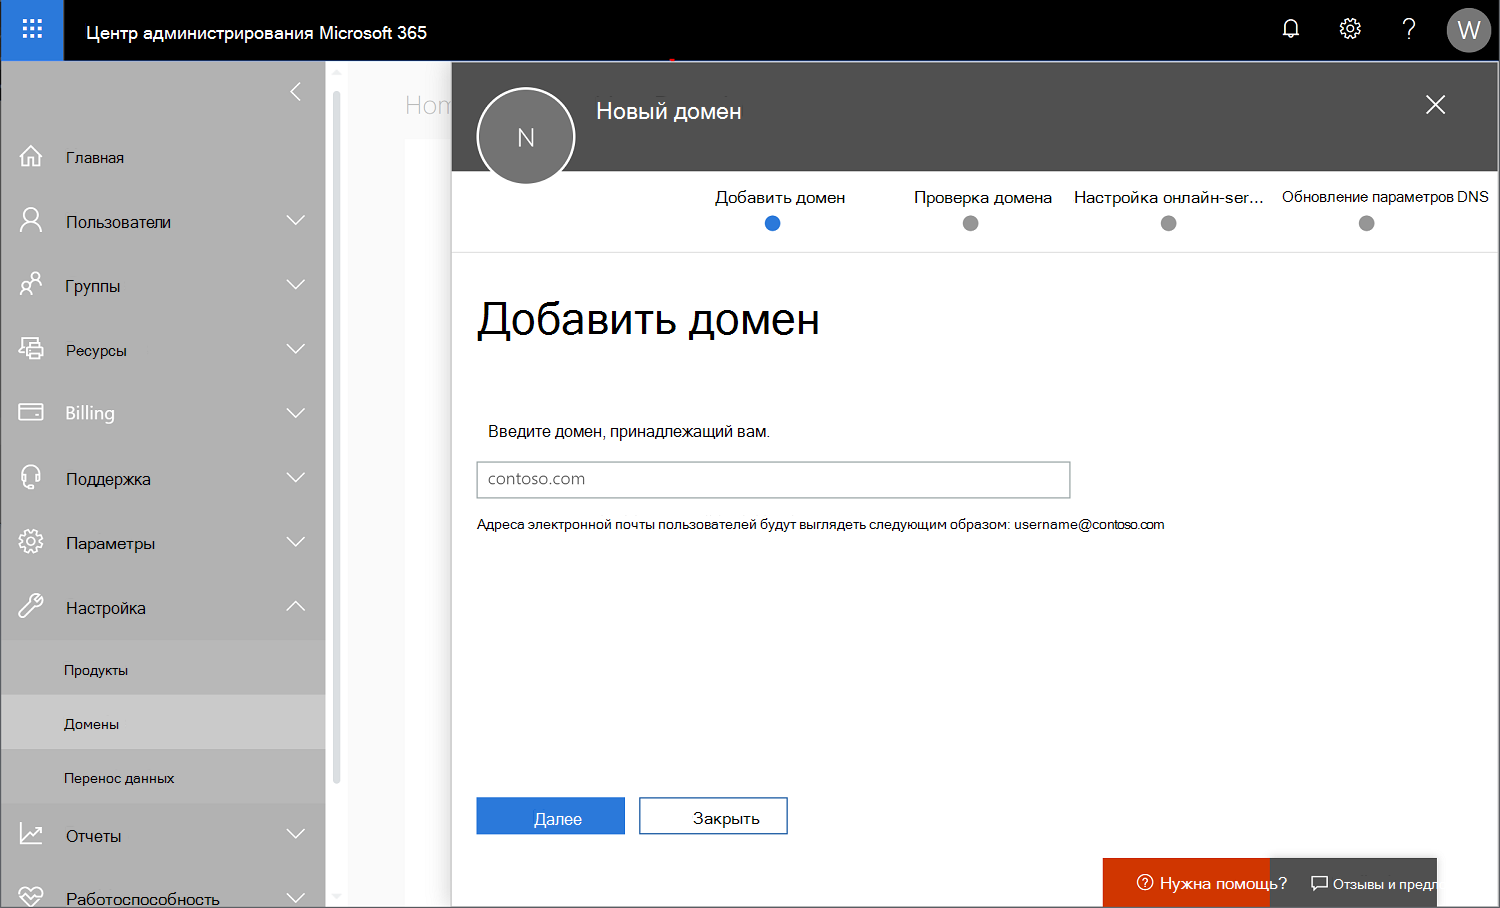
Task: Click the Ресурсы printer icon
Action: click(x=31, y=349)
